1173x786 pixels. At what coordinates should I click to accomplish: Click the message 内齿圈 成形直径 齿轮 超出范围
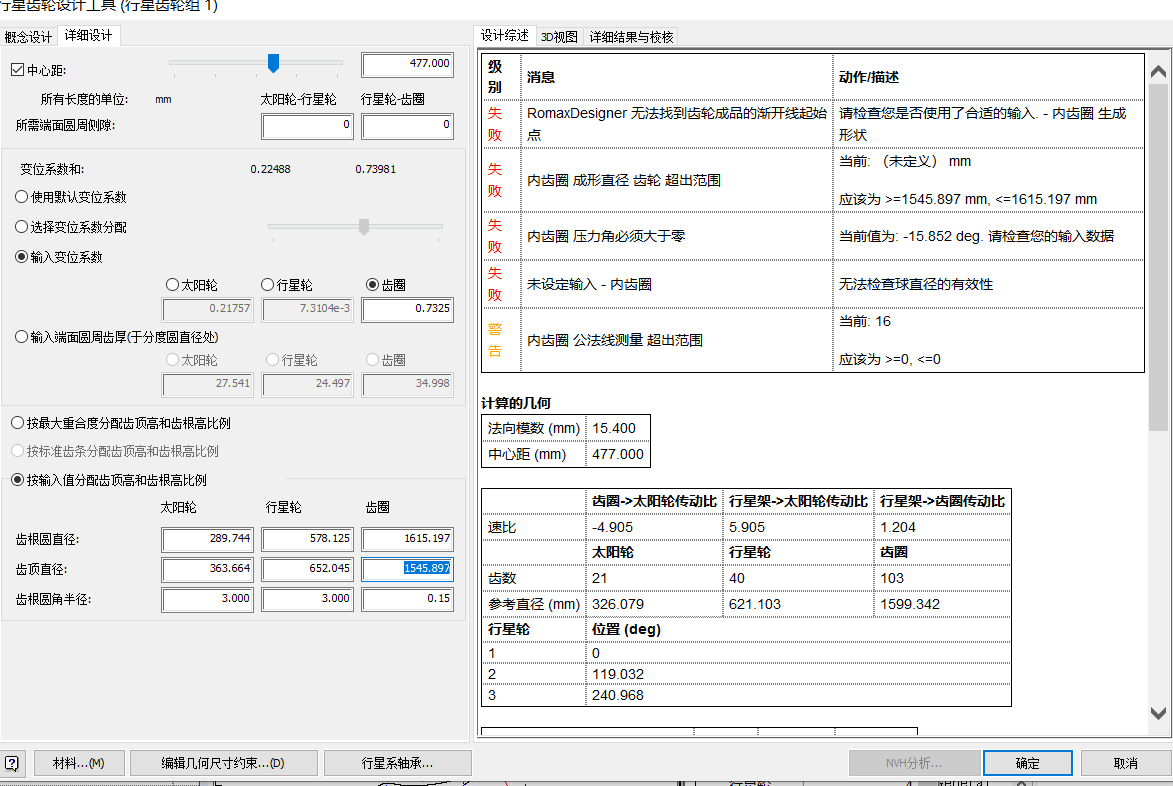pyautogui.click(x=624, y=180)
